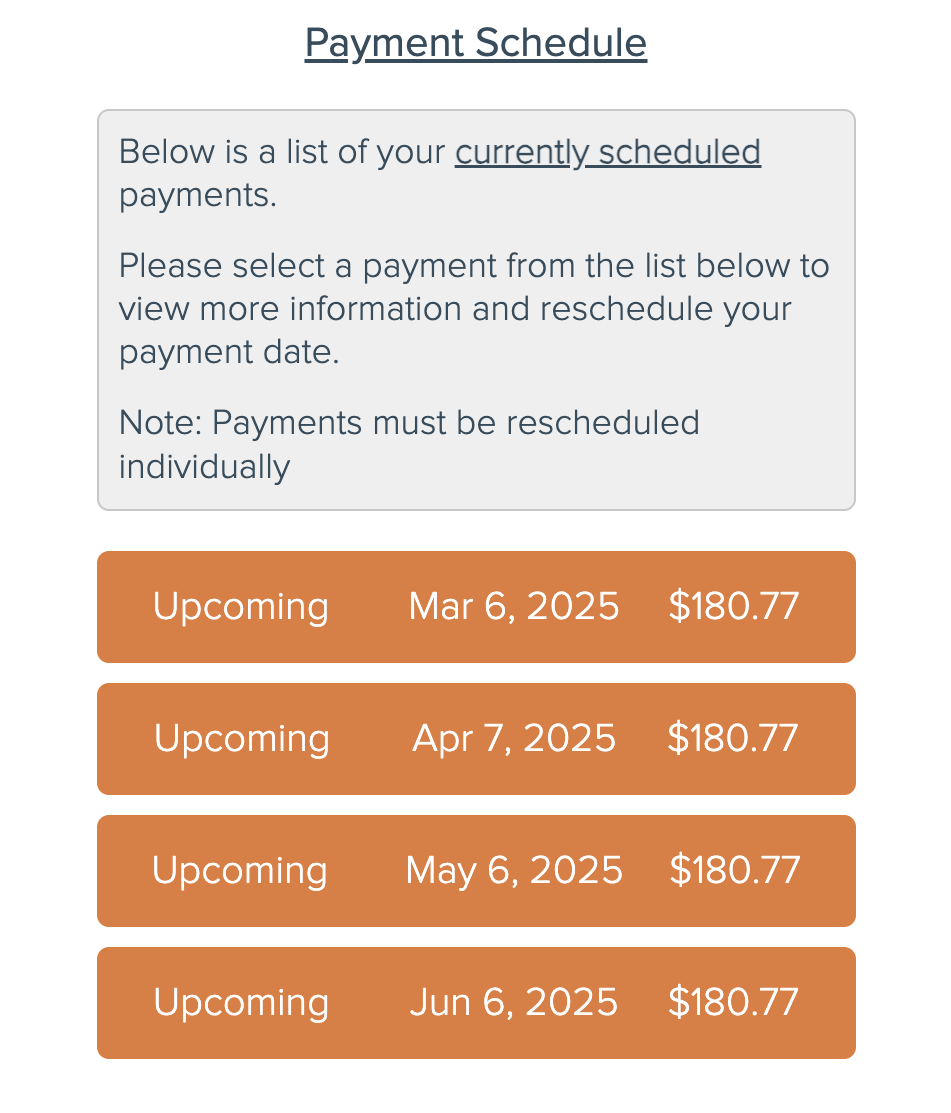
Task: Click the 'Please select a payment' instruction paragraph
Action: [x=474, y=309]
